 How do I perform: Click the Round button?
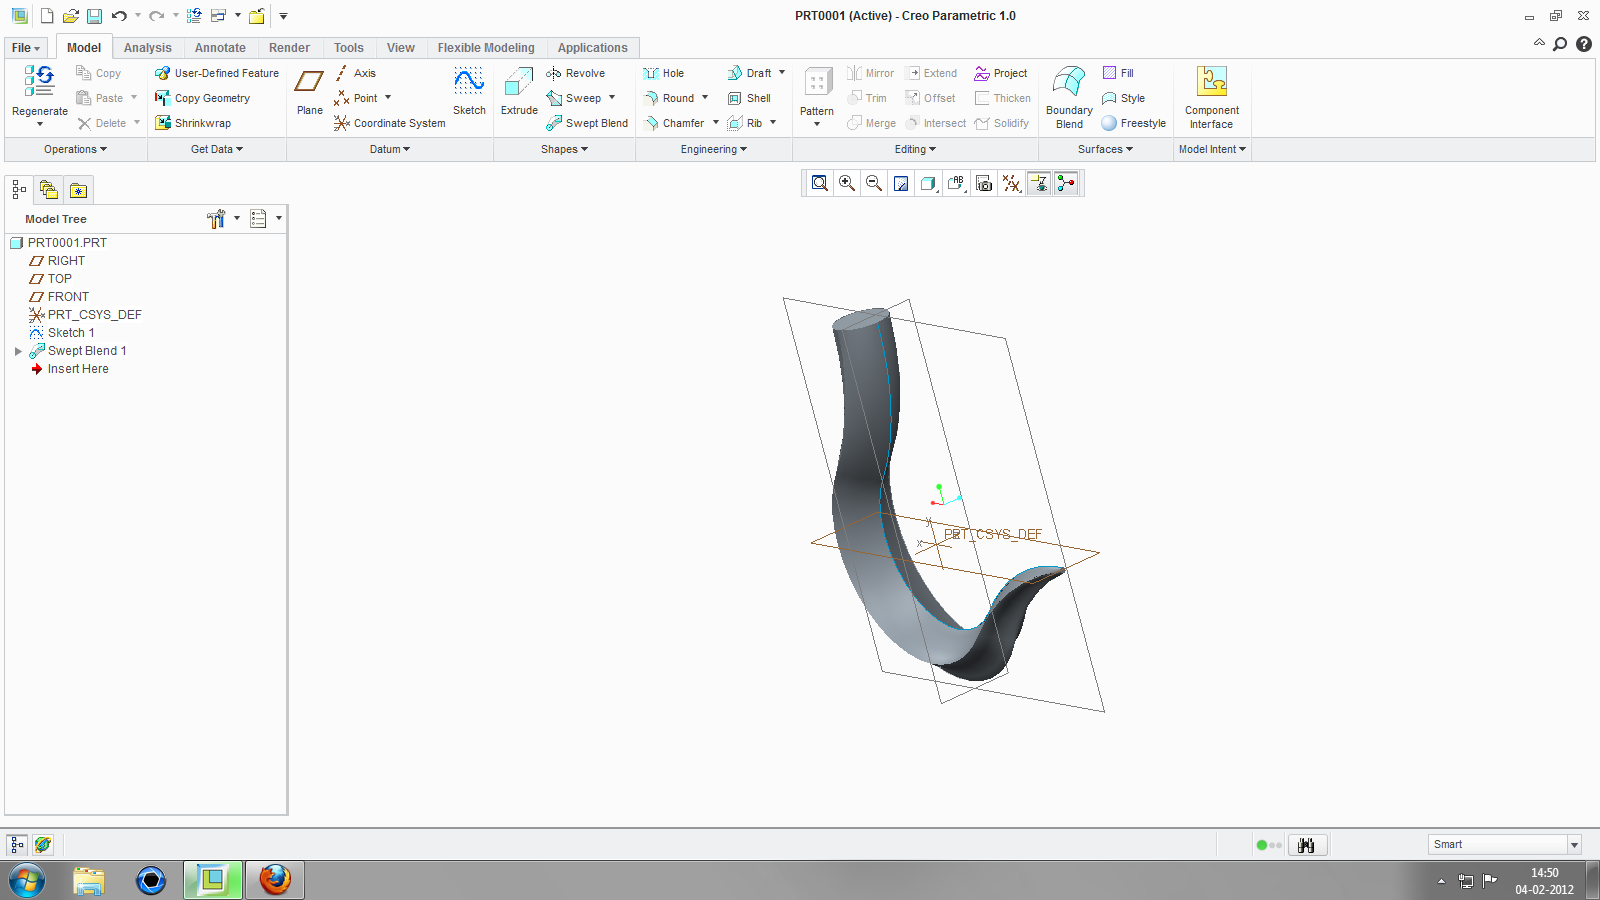tap(669, 98)
